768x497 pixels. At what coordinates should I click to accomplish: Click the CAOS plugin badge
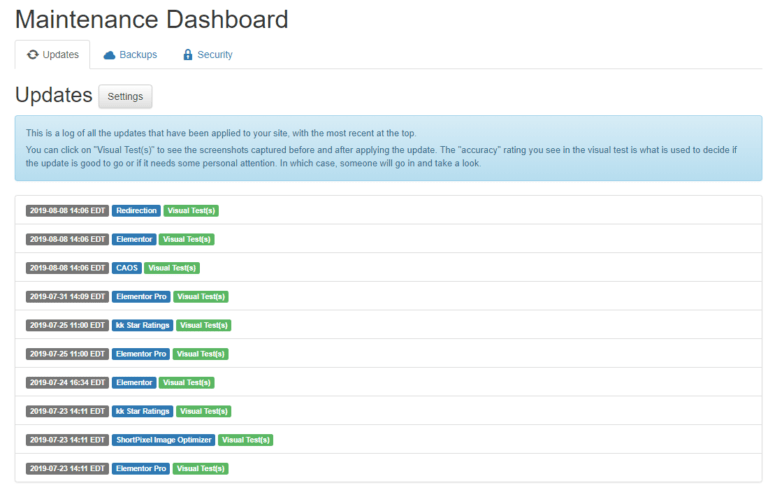[x=127, y=268]
